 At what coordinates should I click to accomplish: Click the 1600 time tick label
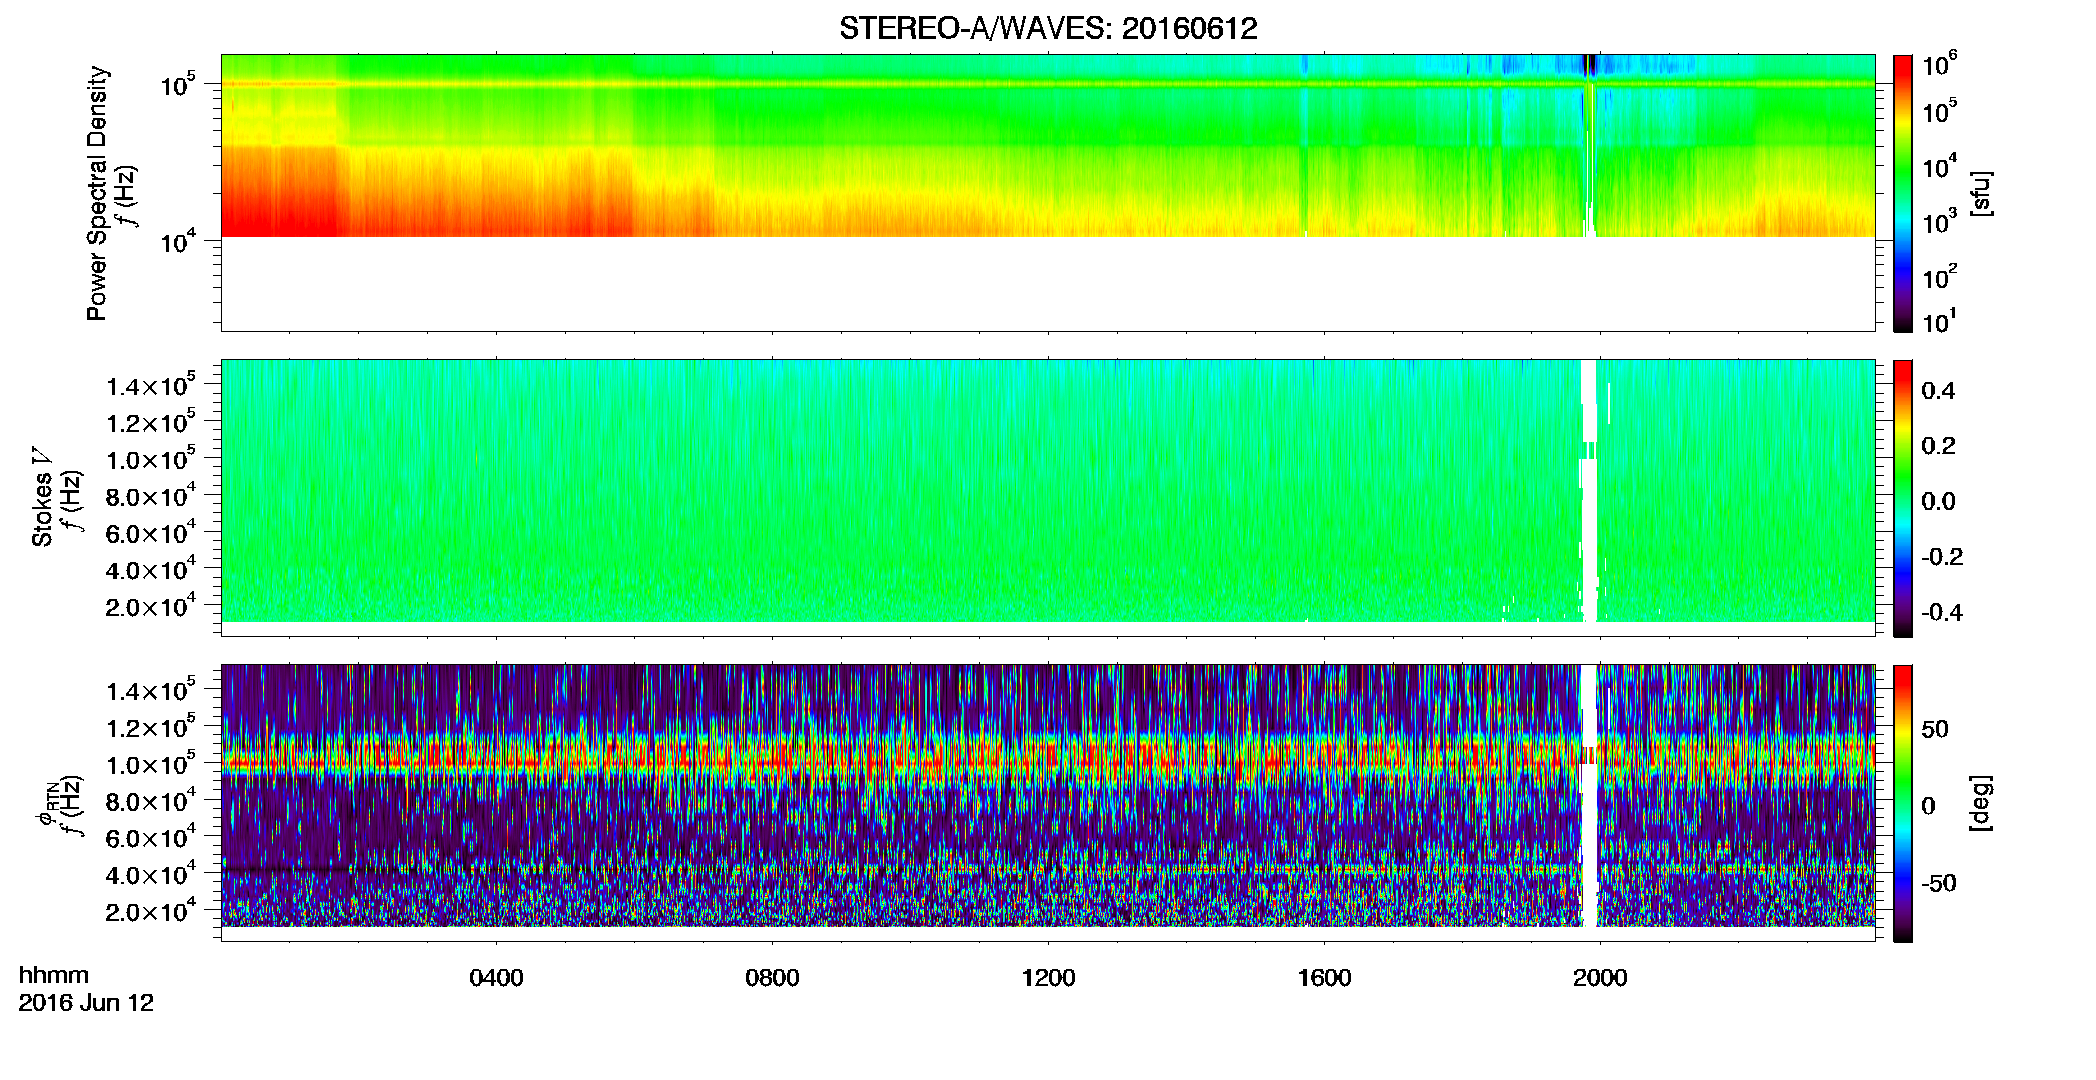click(1324, 978)
